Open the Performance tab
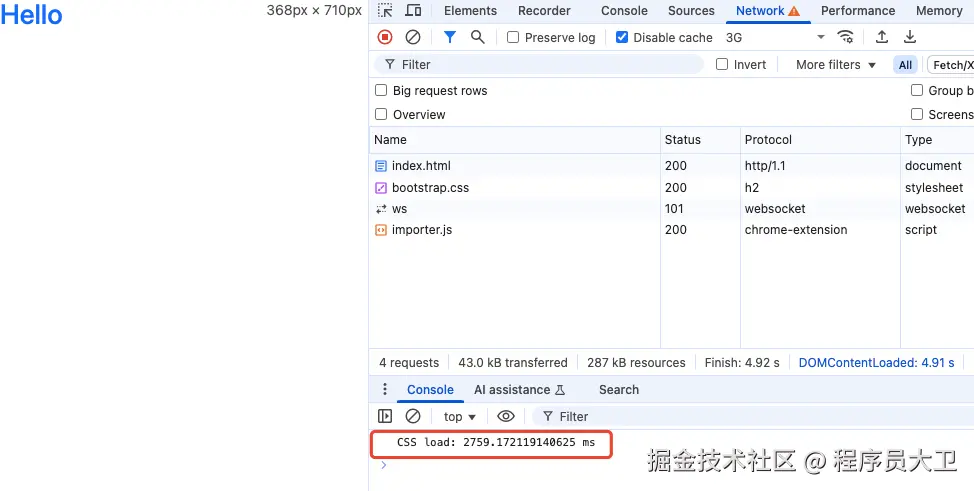Screen dimensions: 974x491 (x=858, y=11)
